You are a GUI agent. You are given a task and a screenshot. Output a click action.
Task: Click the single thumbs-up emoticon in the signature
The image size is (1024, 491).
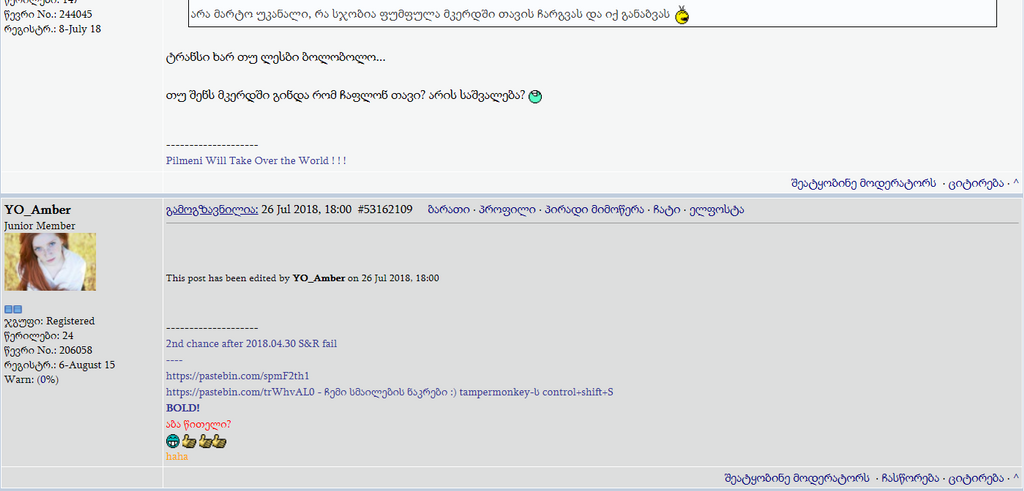(x=189, y=442)
